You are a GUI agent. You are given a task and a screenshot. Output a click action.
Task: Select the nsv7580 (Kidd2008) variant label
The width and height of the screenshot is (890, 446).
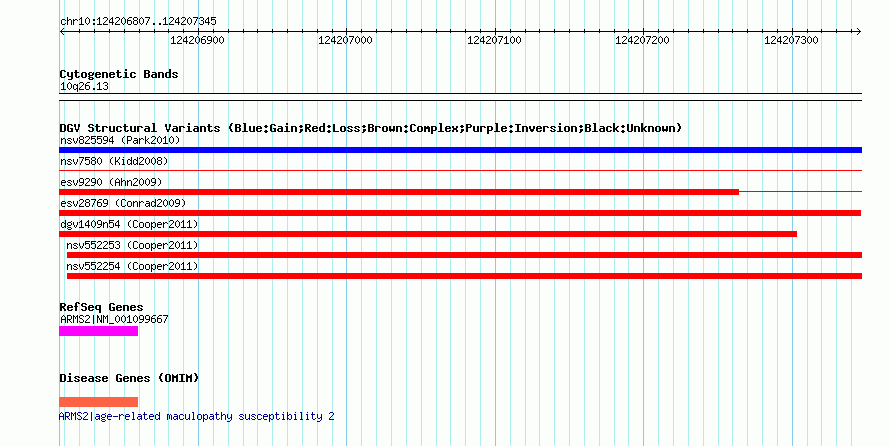coord(114,161)
